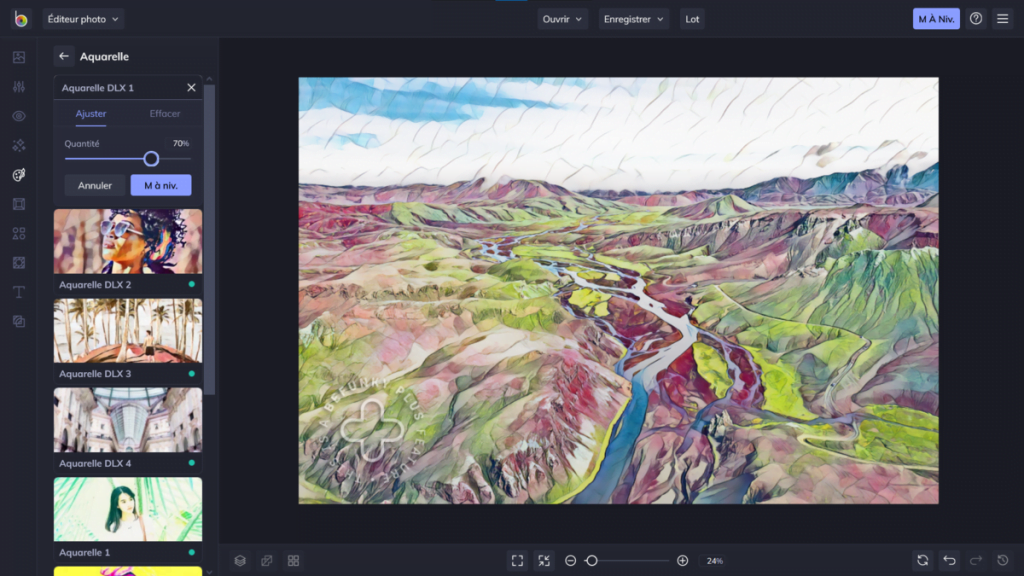Open the Artsy effects palette icon
This screenshot has width=1024, height=576.
tap(19, 175)
